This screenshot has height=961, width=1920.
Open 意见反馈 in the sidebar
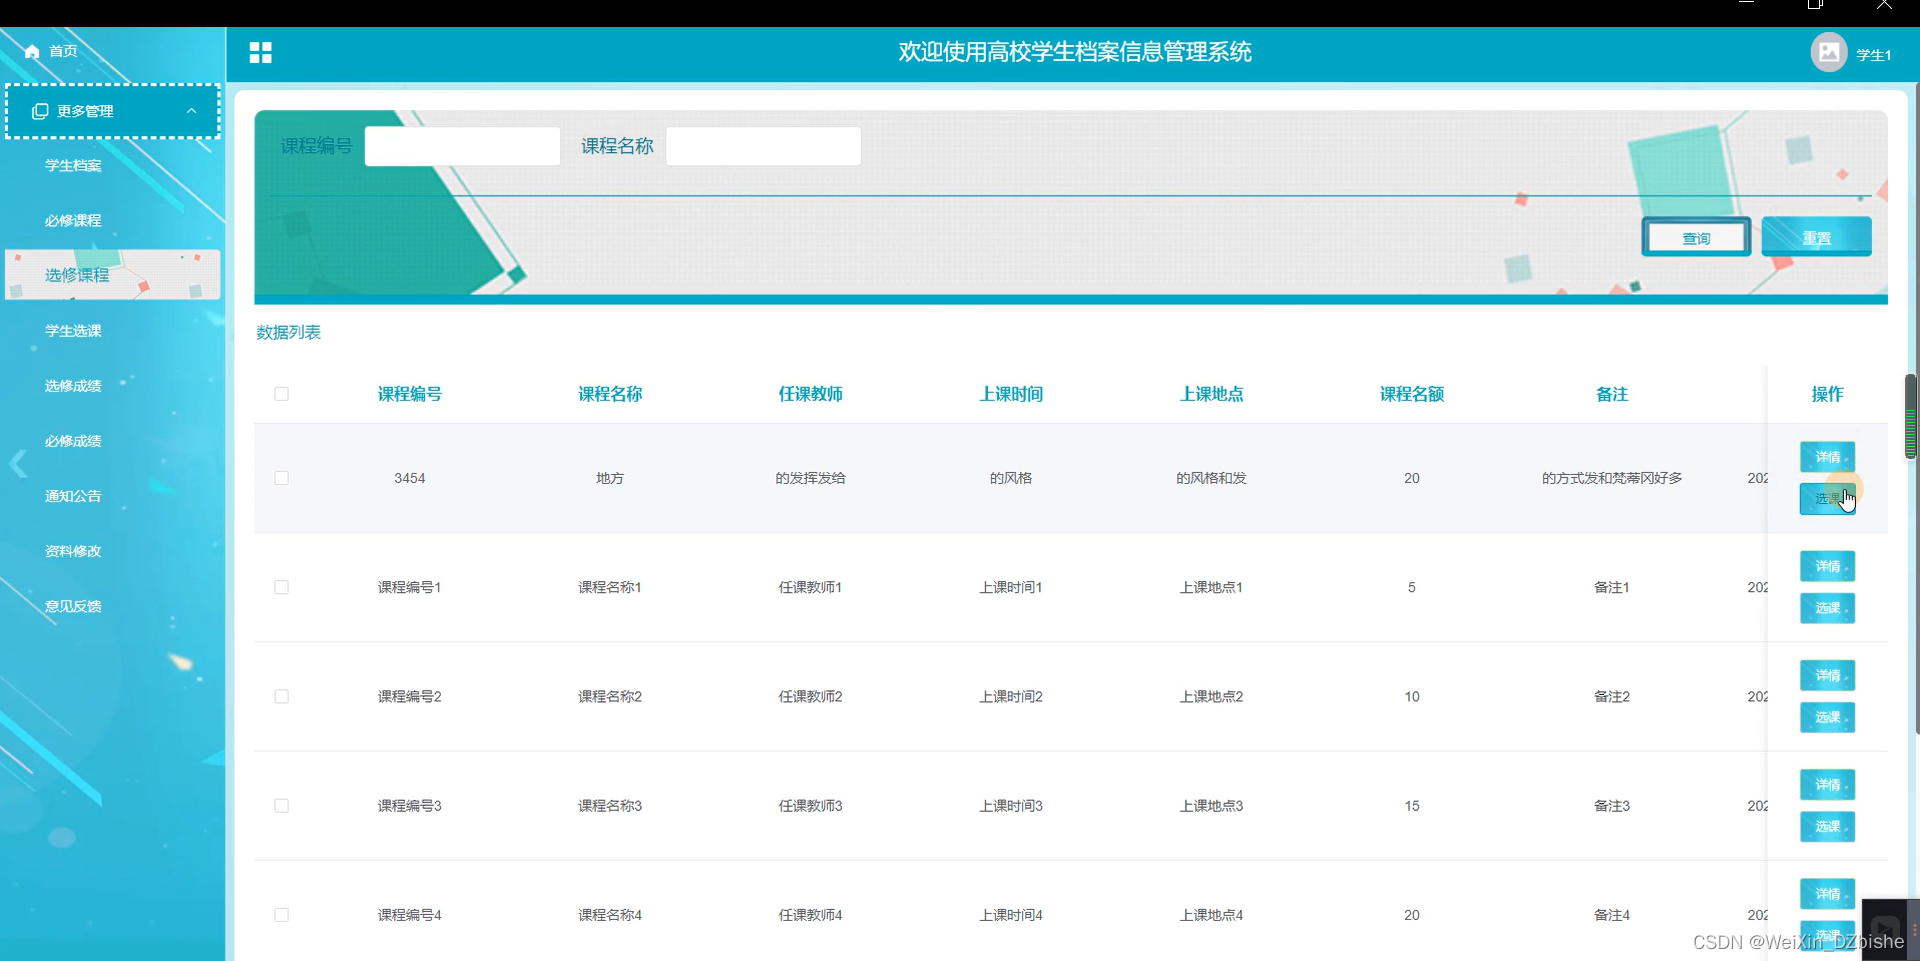[73, 606]
